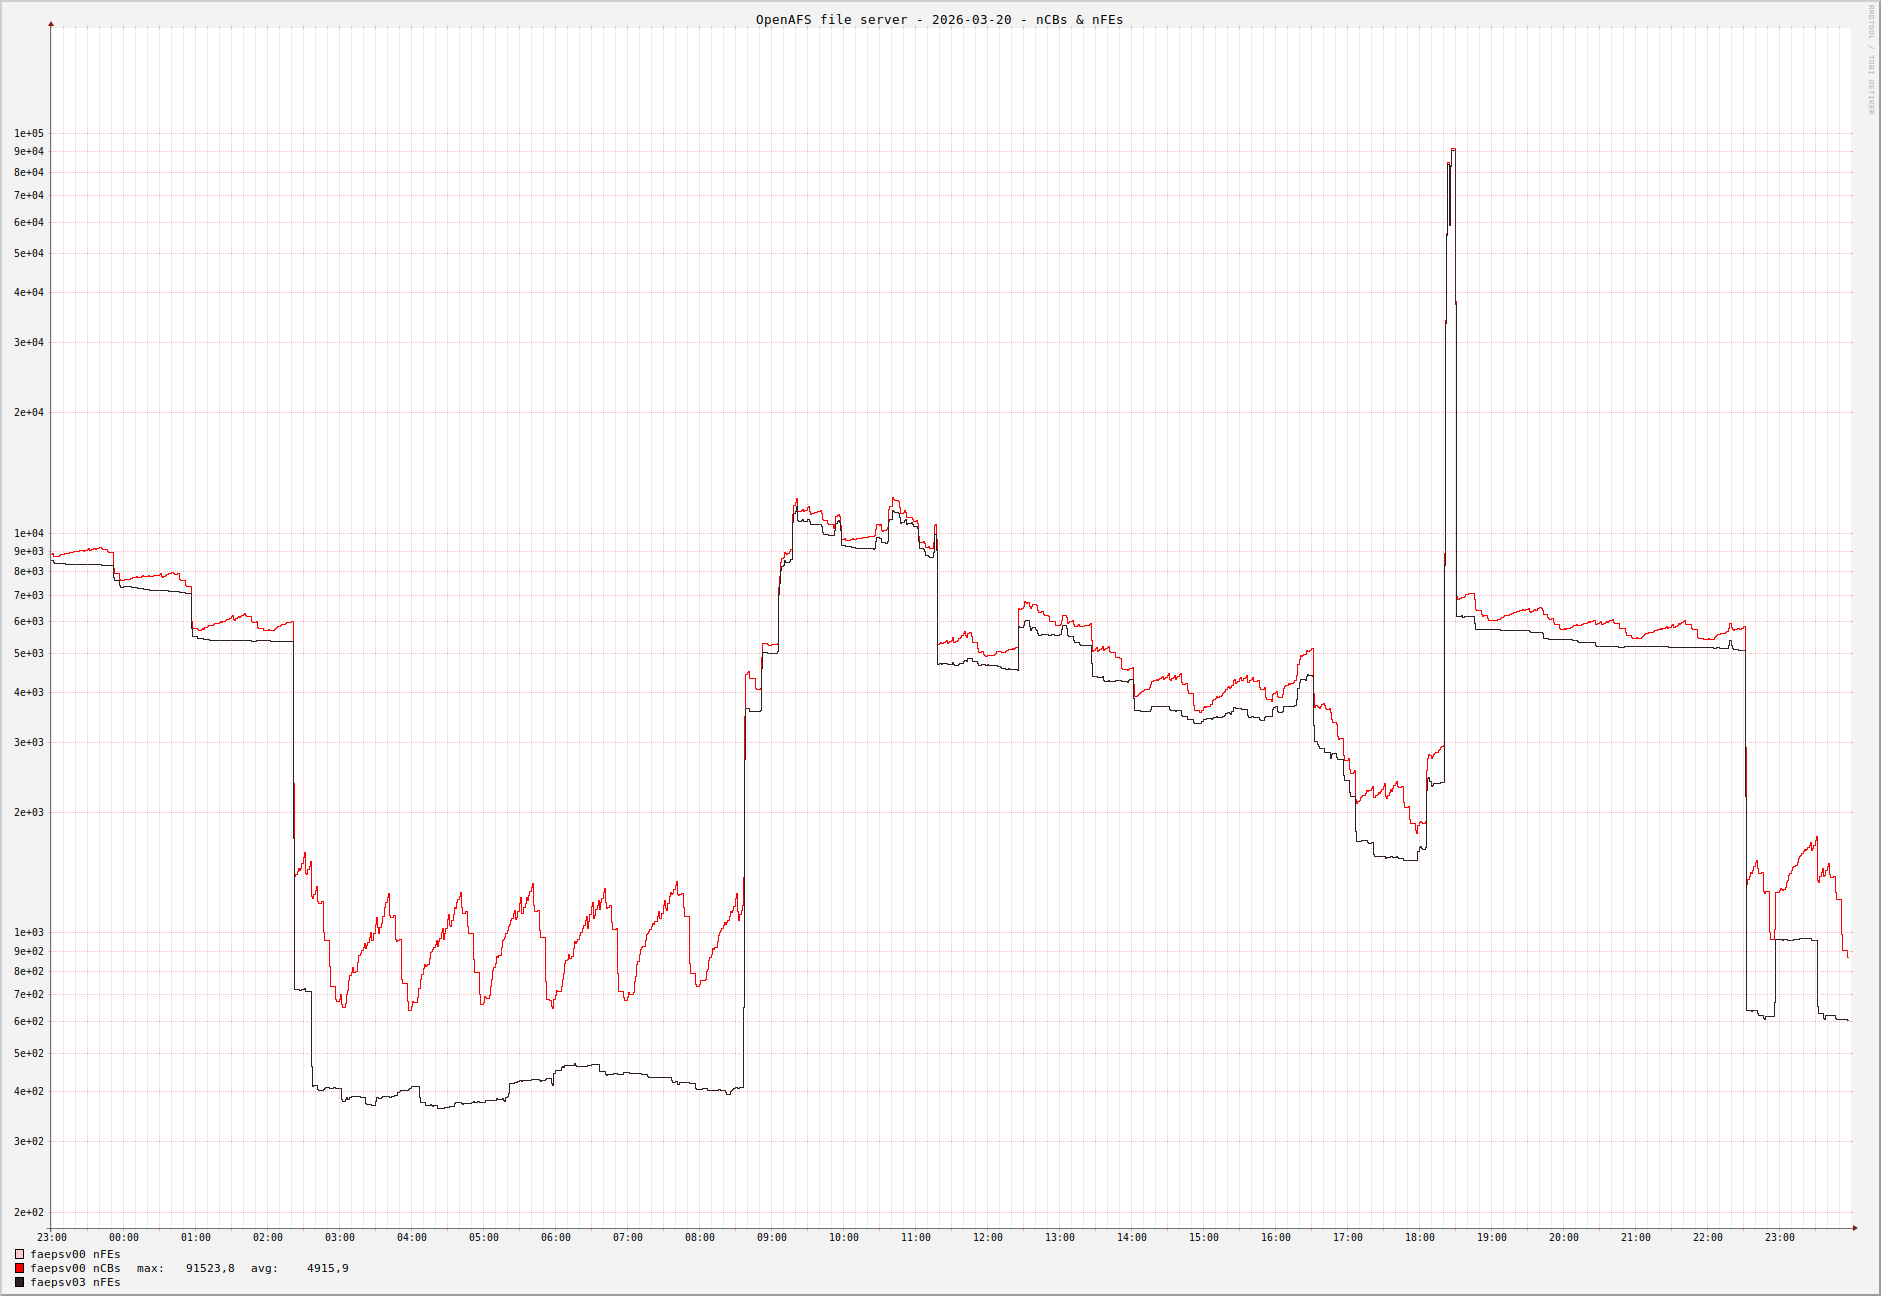Click the max value 91523,8 in legend
Screen dimensions: 1881x1296
(x=210, y=1268)
